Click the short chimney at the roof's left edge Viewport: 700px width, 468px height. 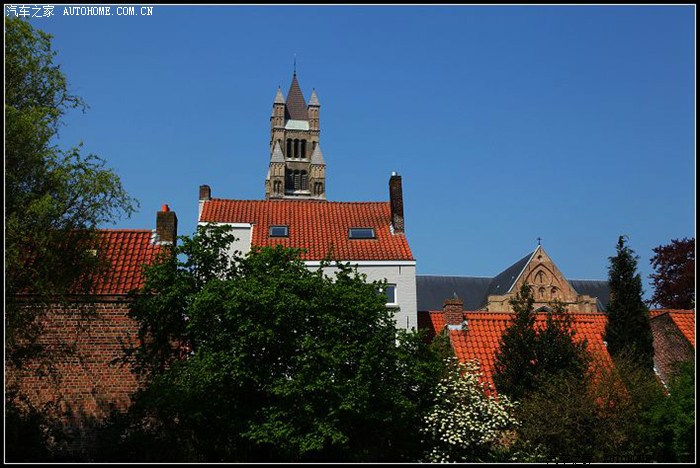204,192
